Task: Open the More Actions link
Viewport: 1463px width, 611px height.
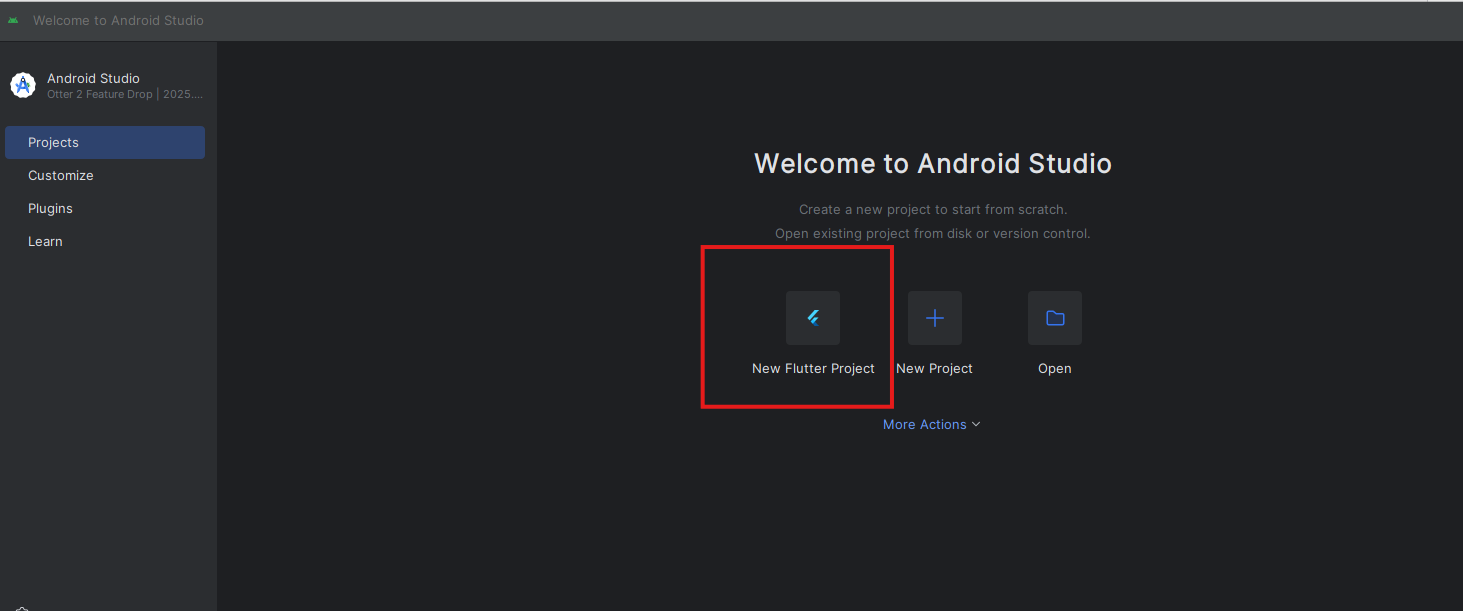Action: point(924,424)
